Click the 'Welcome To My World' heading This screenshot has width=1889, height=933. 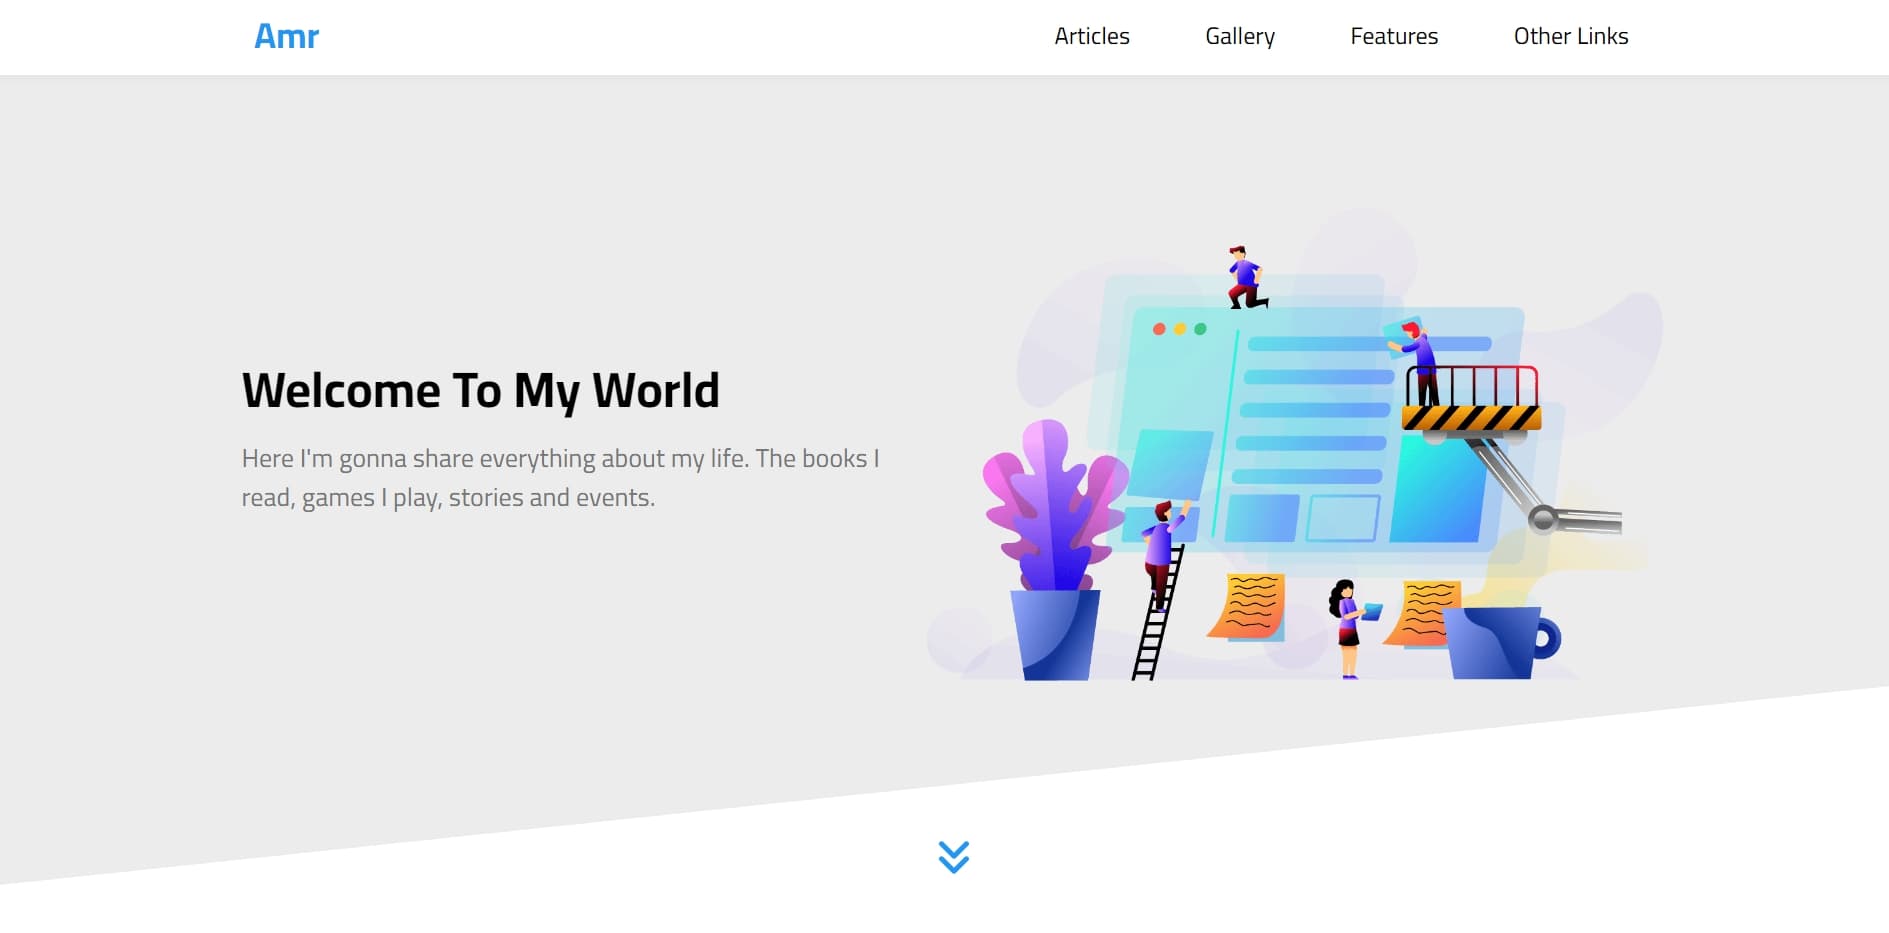(x=480, y=390)
